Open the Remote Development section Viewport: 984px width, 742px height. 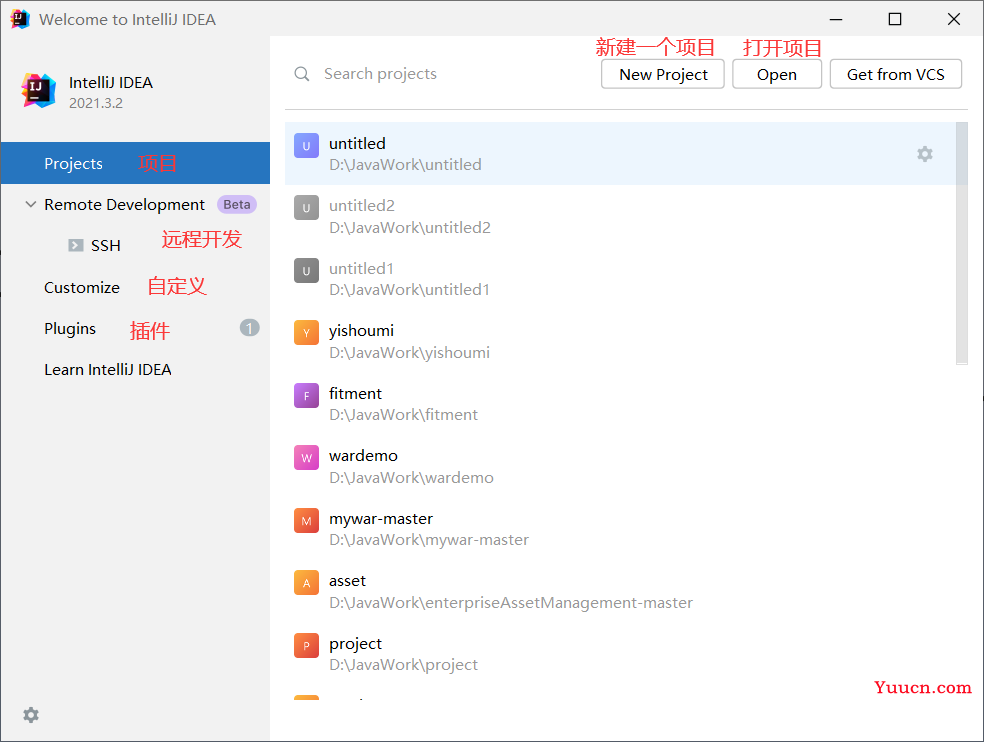coord(124,205)
